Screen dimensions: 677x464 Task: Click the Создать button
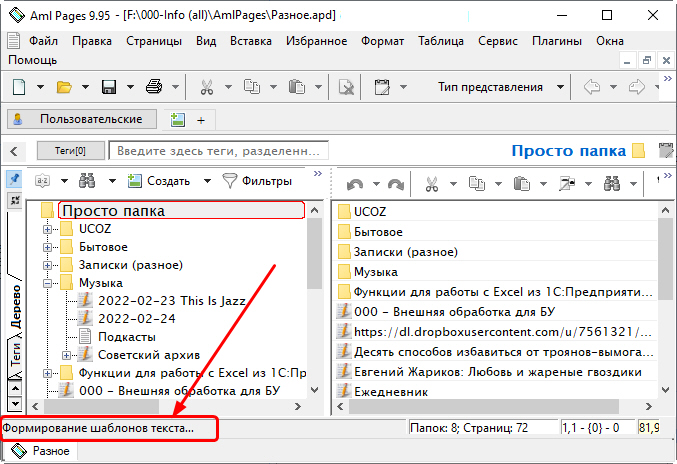(159, 181)
